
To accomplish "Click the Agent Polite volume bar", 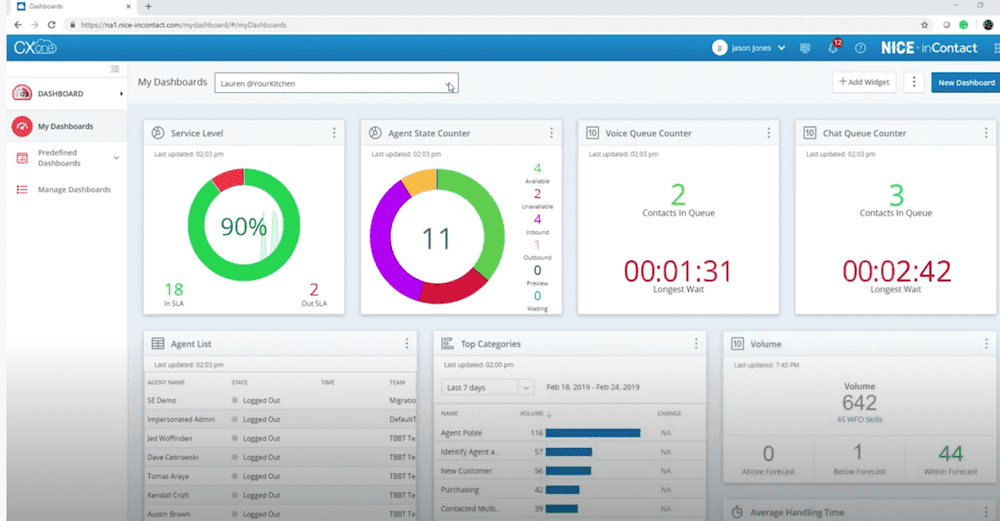I will coord(593,433).
